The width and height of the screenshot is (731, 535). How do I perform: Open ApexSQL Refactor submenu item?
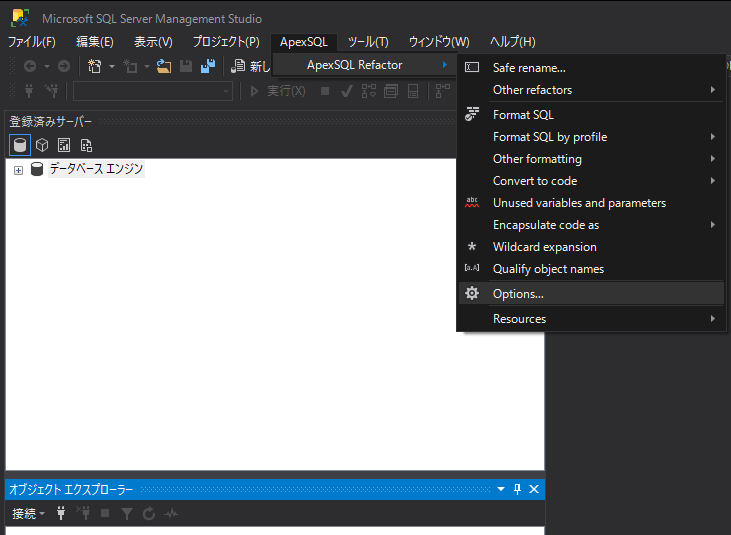click(x=364, y=65)
